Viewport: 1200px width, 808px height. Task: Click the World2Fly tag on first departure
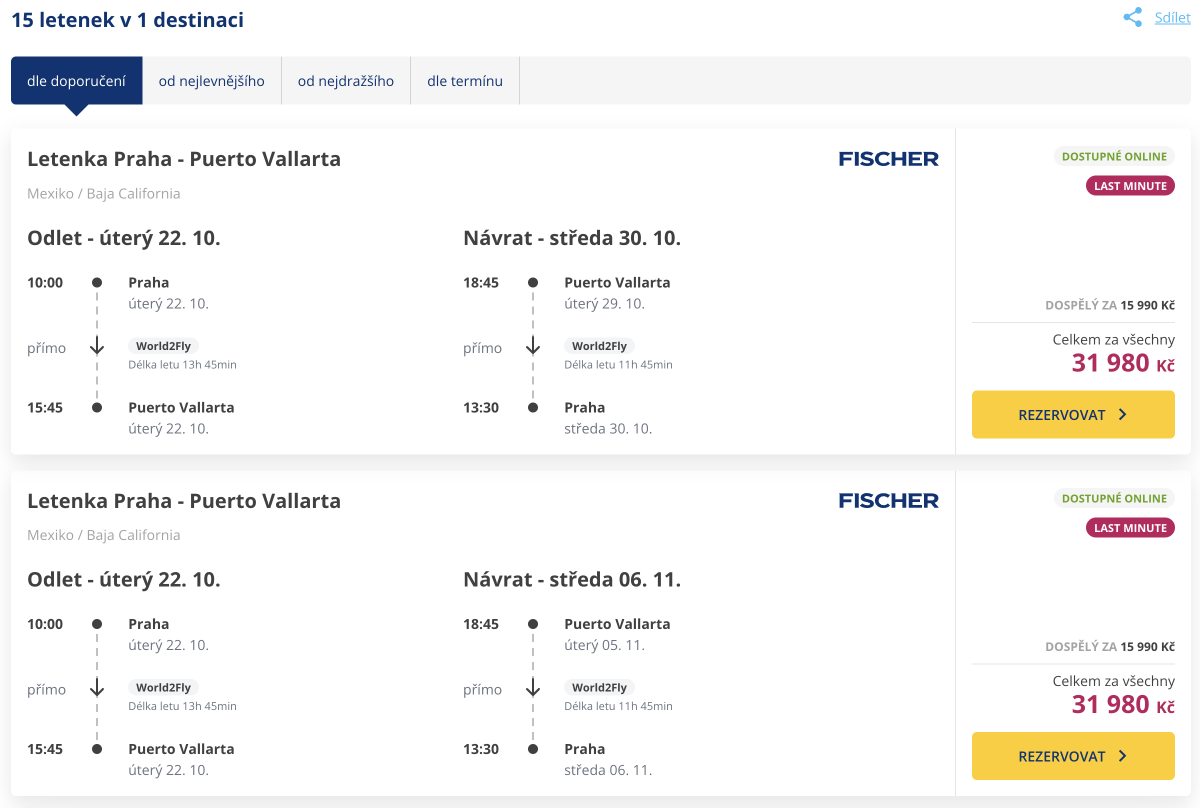(x=164, y=347)
